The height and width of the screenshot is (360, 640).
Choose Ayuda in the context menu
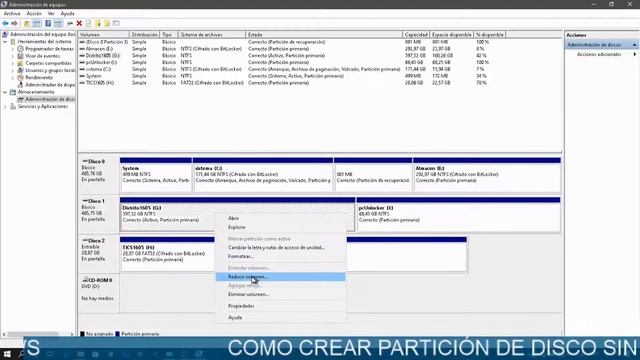(x=280, y=318)
